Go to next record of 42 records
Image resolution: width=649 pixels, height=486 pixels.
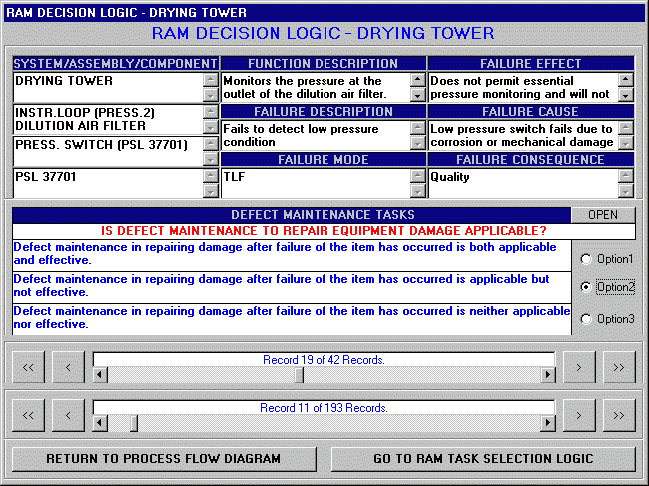coord(579,367)
